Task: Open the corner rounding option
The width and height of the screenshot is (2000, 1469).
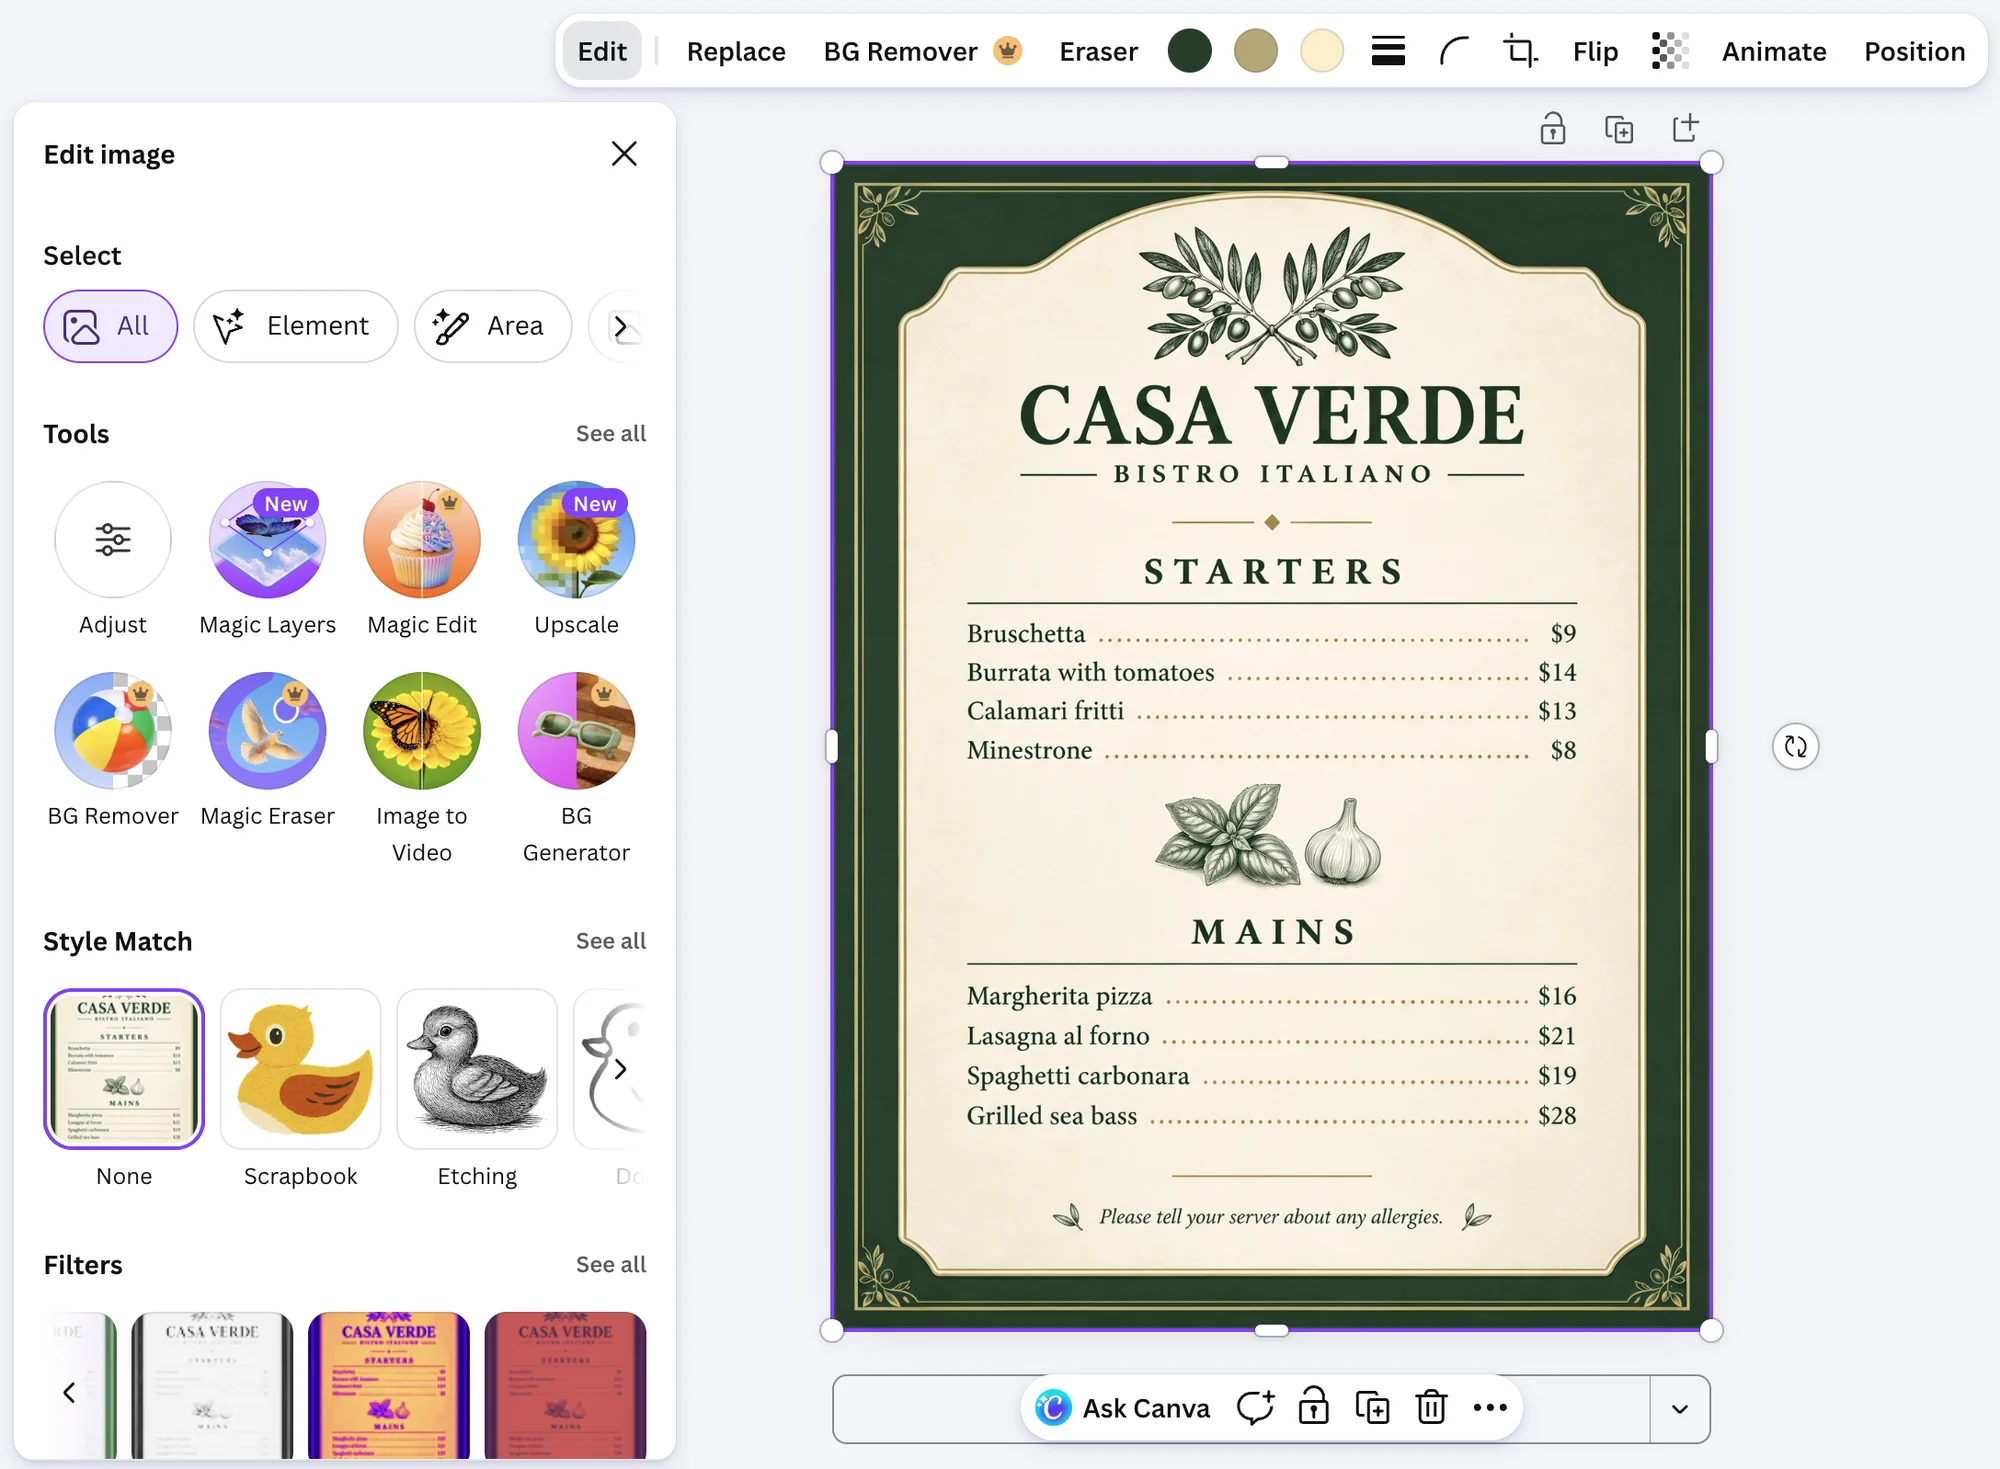Action: [1454, 51]
